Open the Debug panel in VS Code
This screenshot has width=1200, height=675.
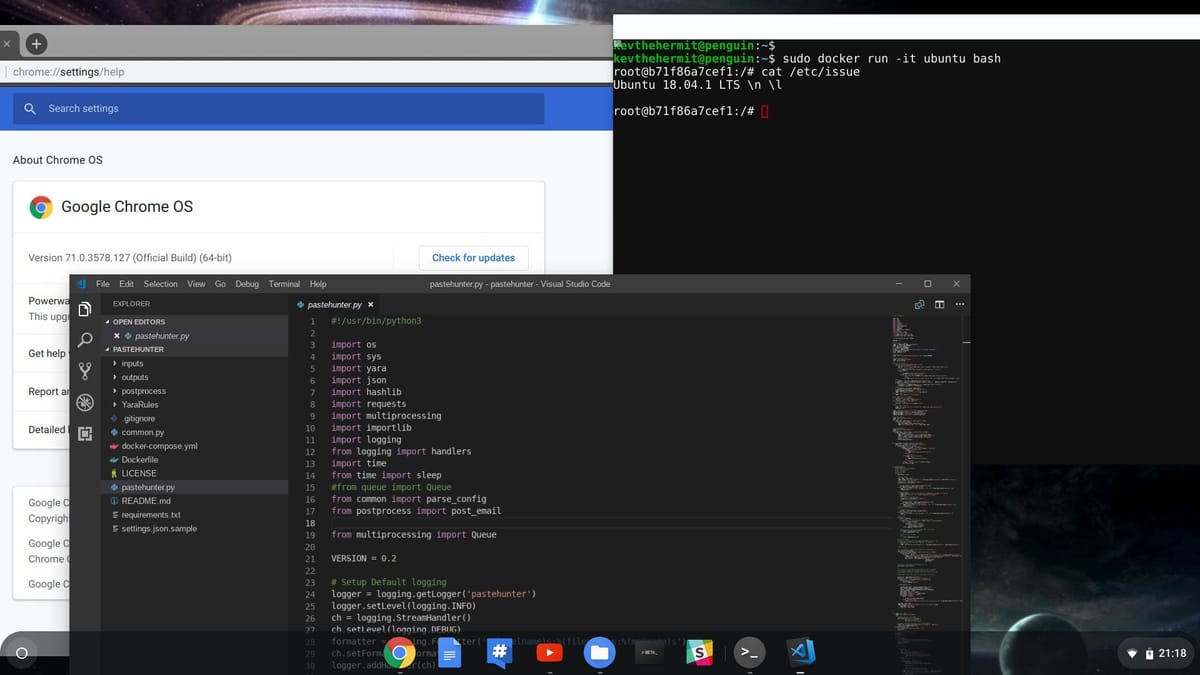click(85, 403)
